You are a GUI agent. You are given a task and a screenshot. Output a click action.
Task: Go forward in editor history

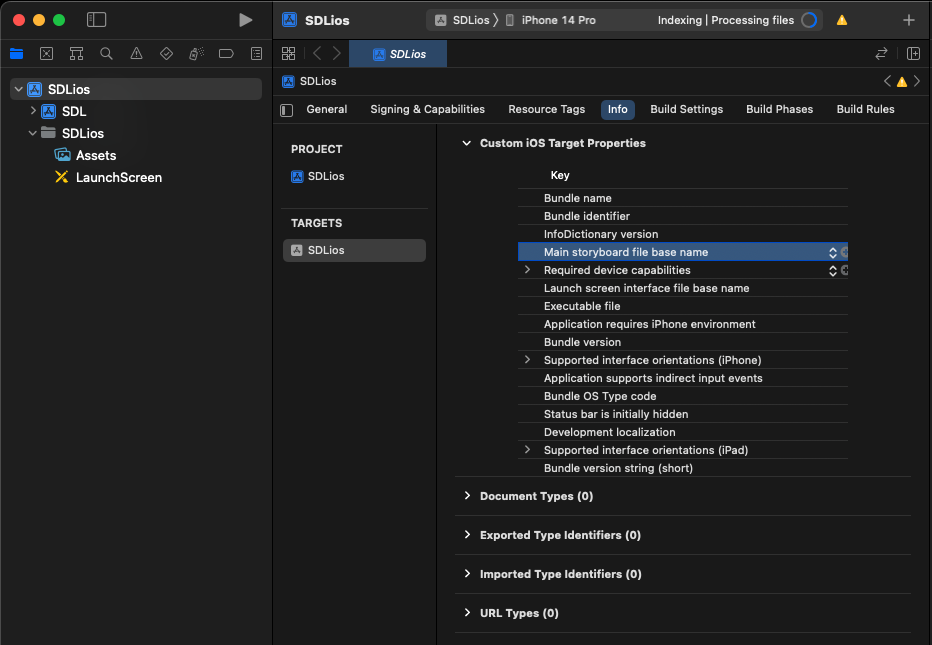click(336, 54)
